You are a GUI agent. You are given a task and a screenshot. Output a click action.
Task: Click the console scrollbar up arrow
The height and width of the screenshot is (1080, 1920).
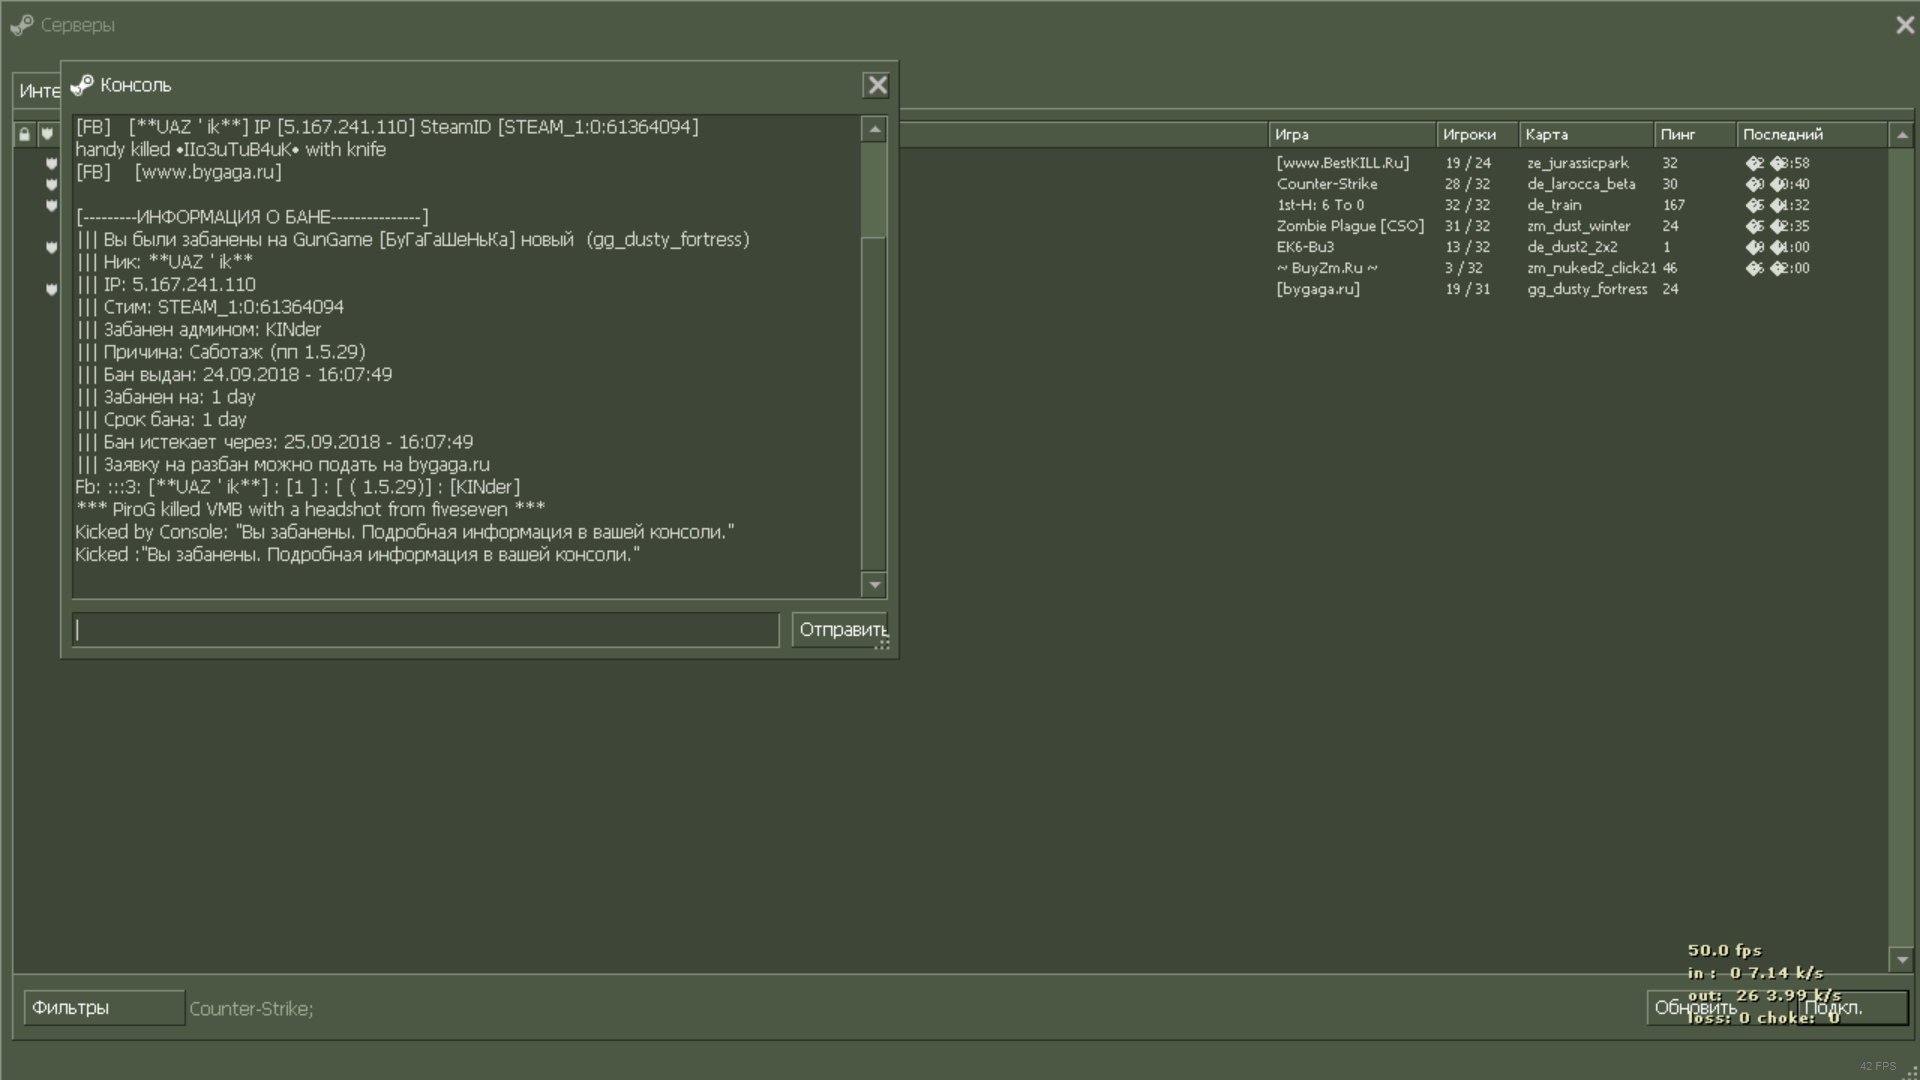click(x=875, y=129)
